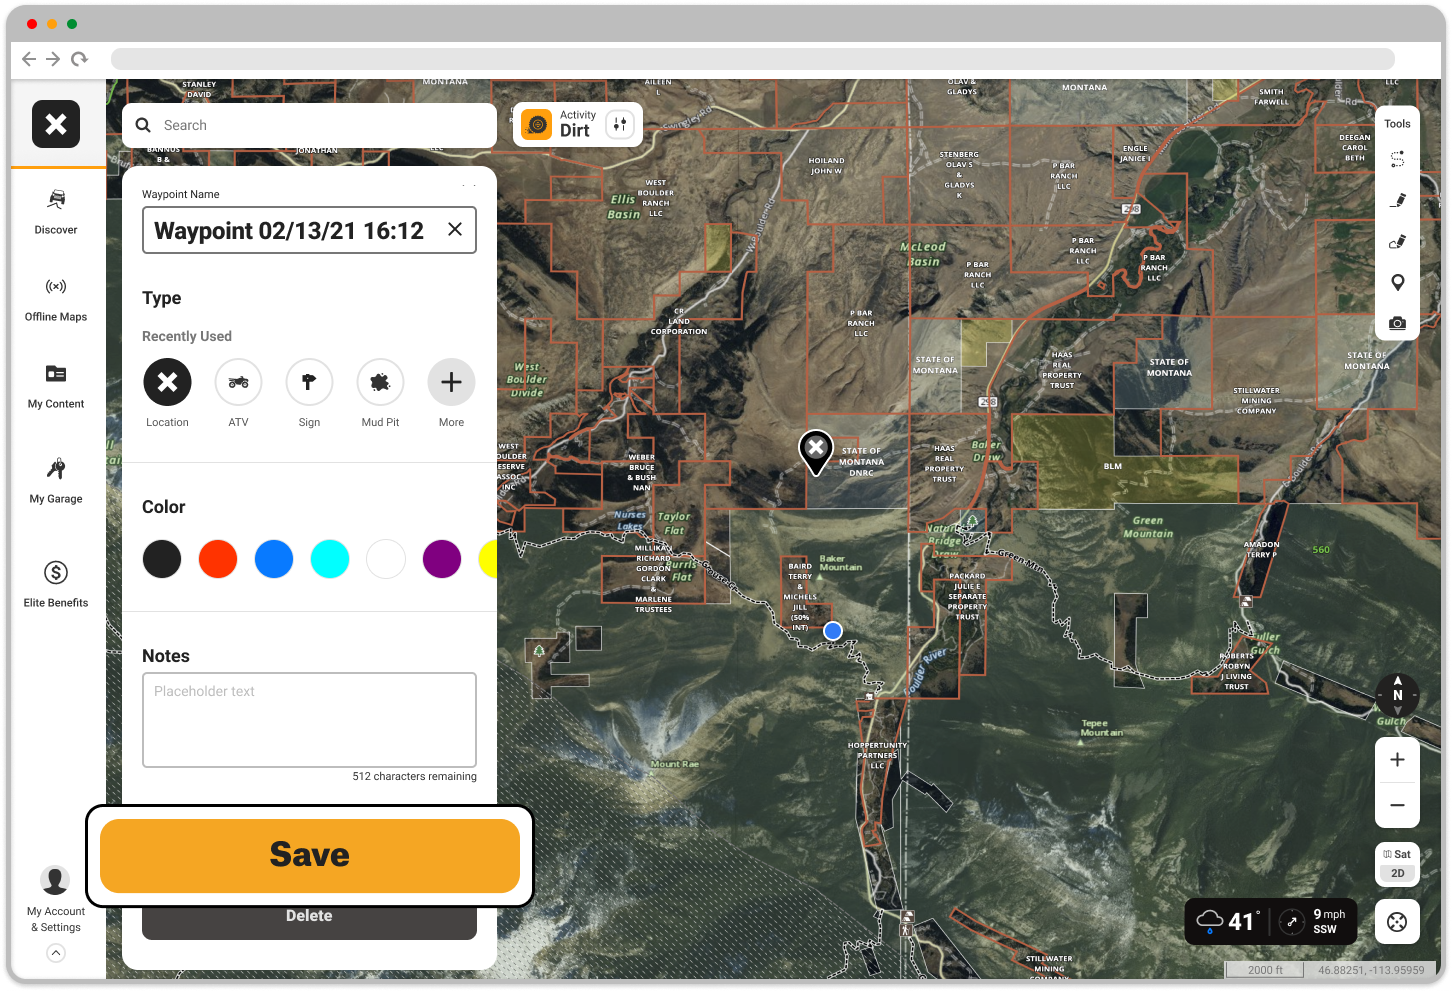Reset map orientation with north compass

coord(1397,694)
